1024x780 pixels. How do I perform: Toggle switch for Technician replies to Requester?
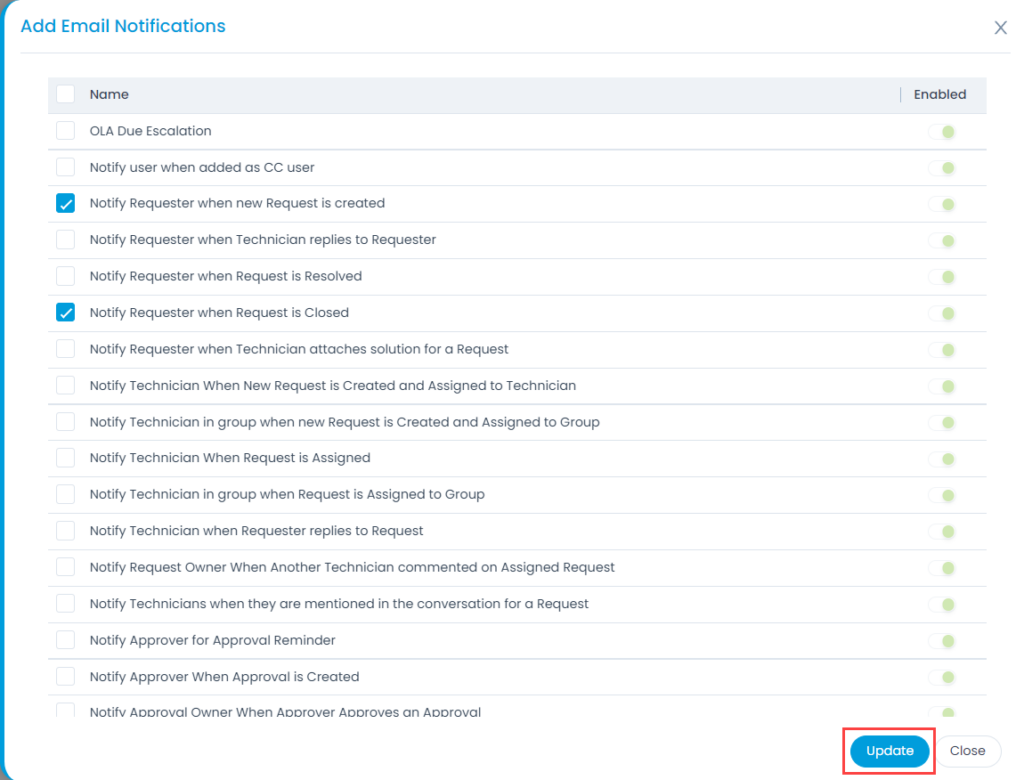[x=942, y=241]
